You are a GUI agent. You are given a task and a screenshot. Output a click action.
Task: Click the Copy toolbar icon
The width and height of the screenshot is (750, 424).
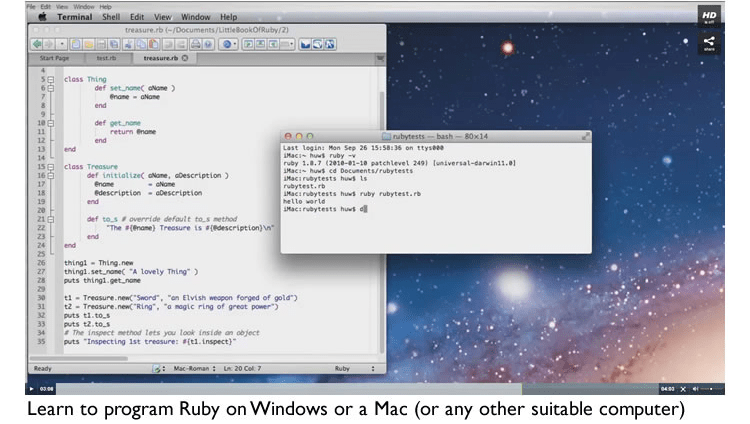(141, 45)
